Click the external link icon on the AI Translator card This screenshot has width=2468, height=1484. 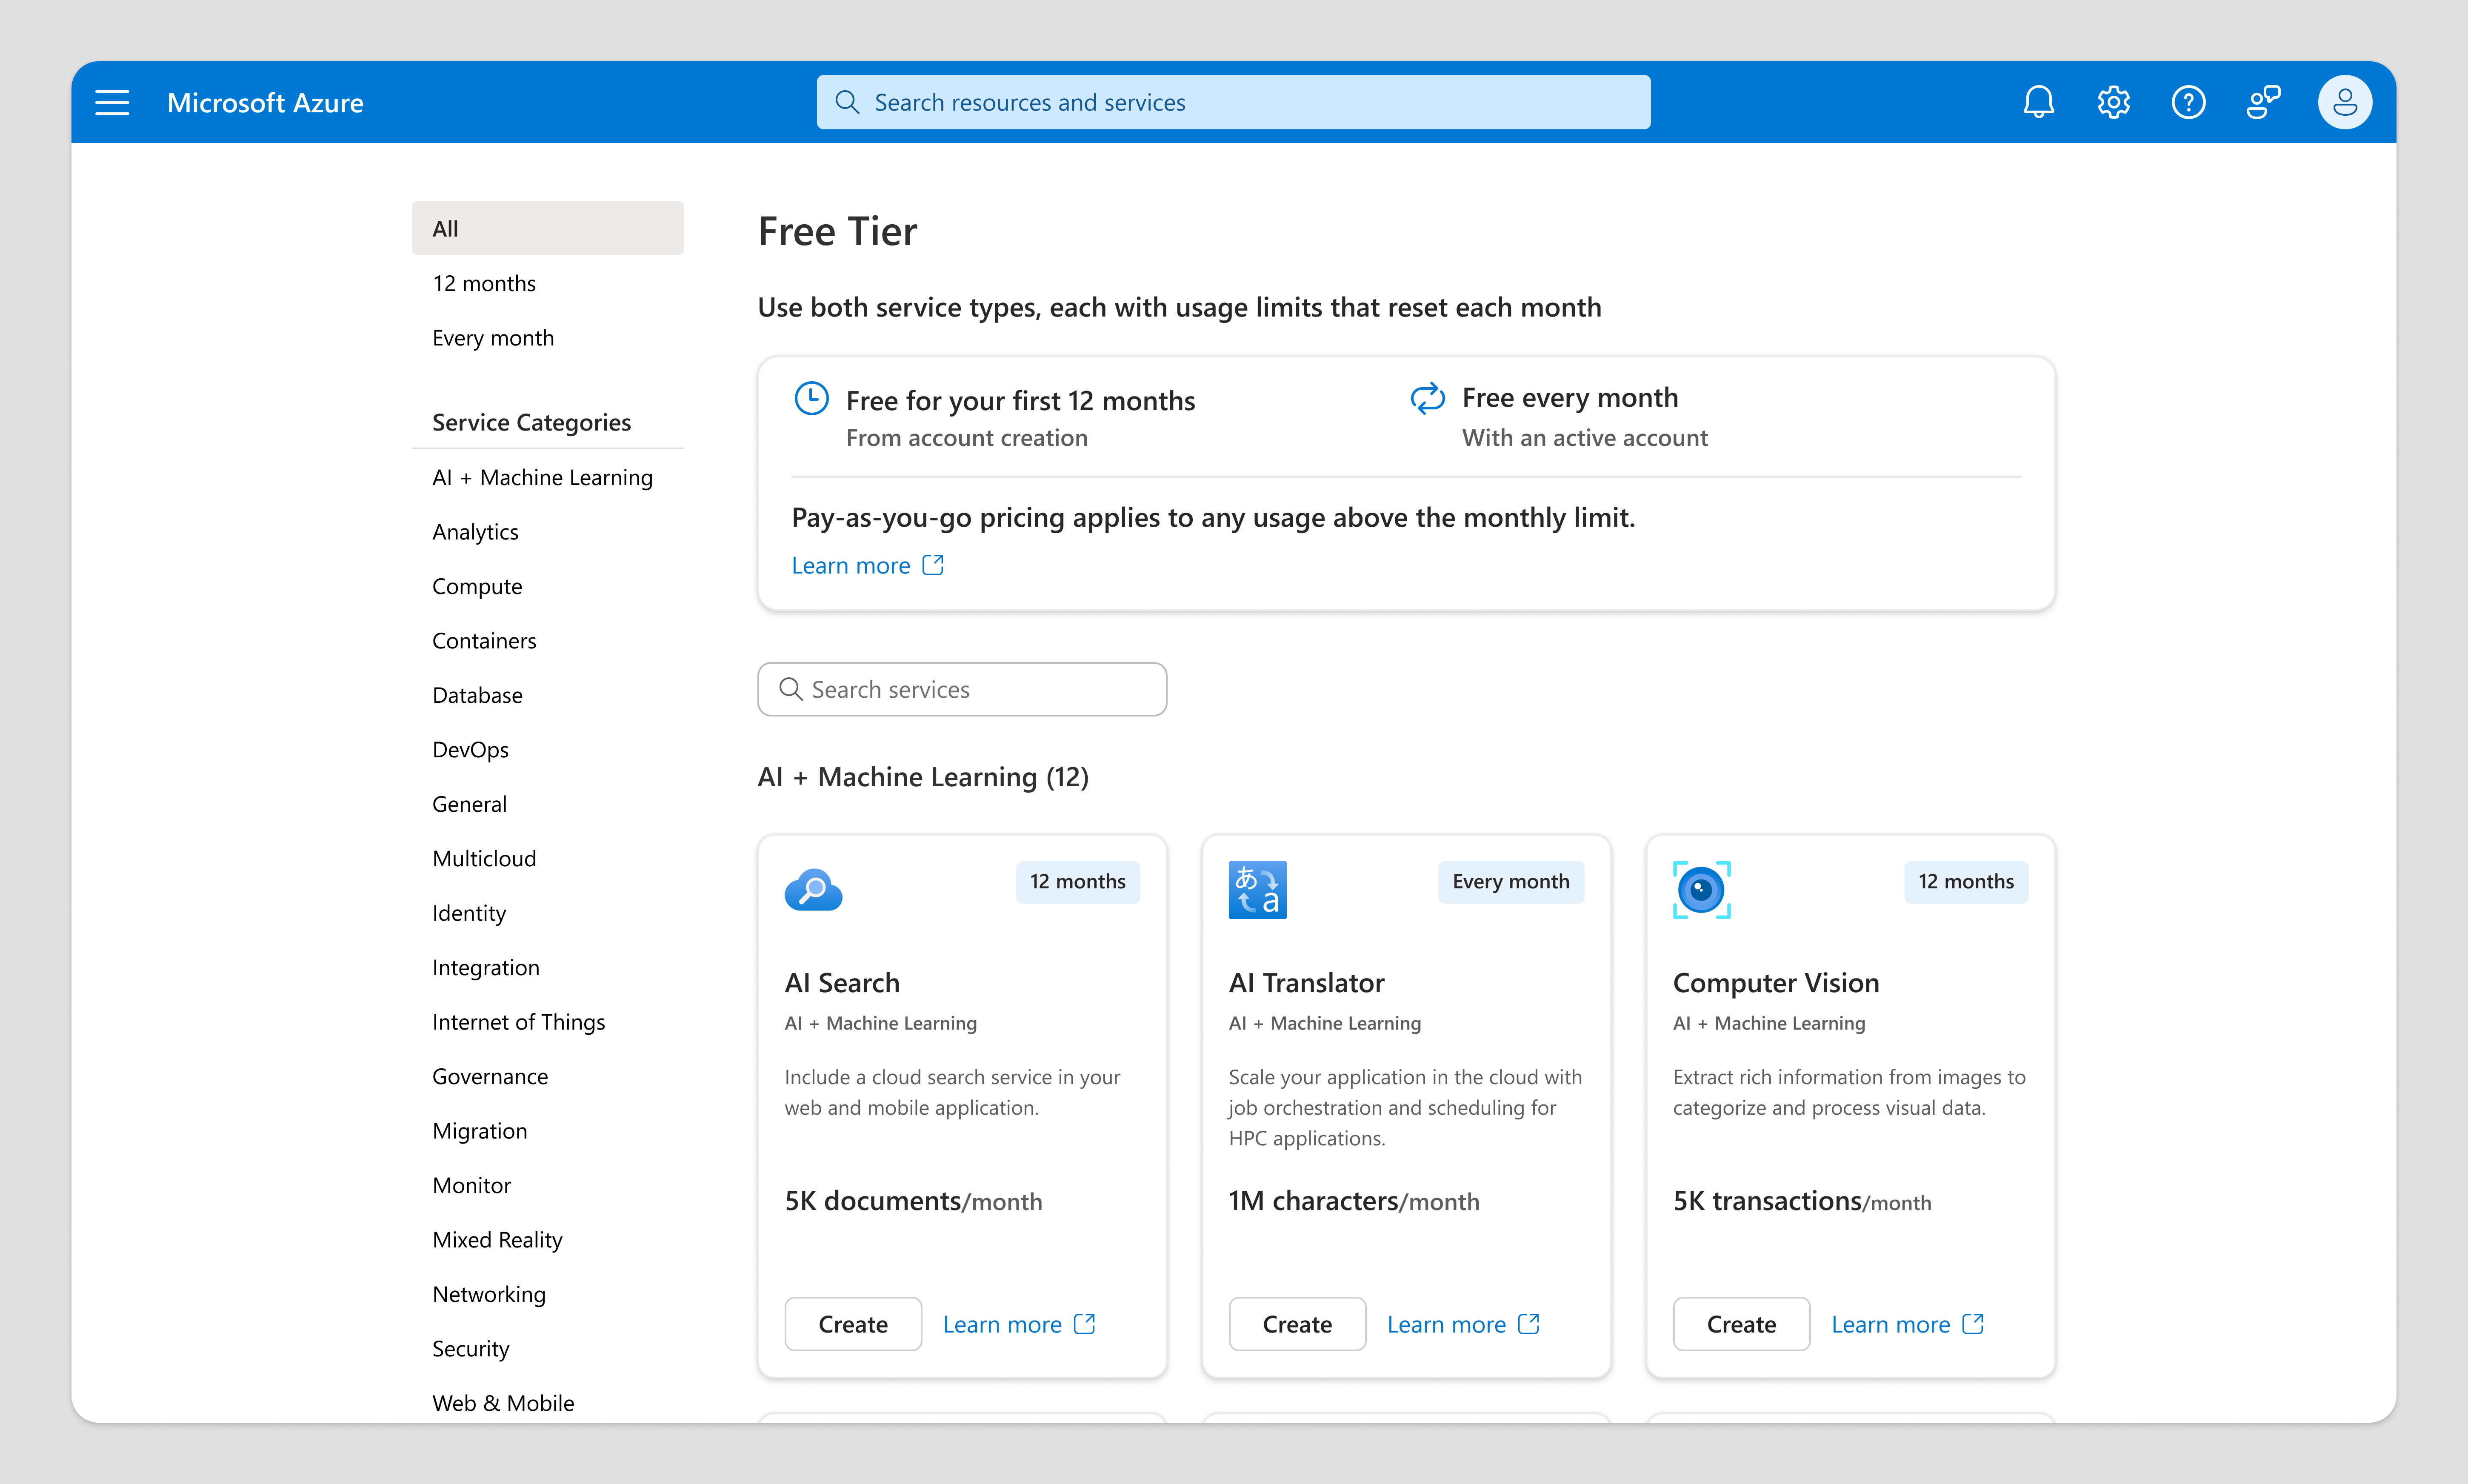coord(1528,1324)
